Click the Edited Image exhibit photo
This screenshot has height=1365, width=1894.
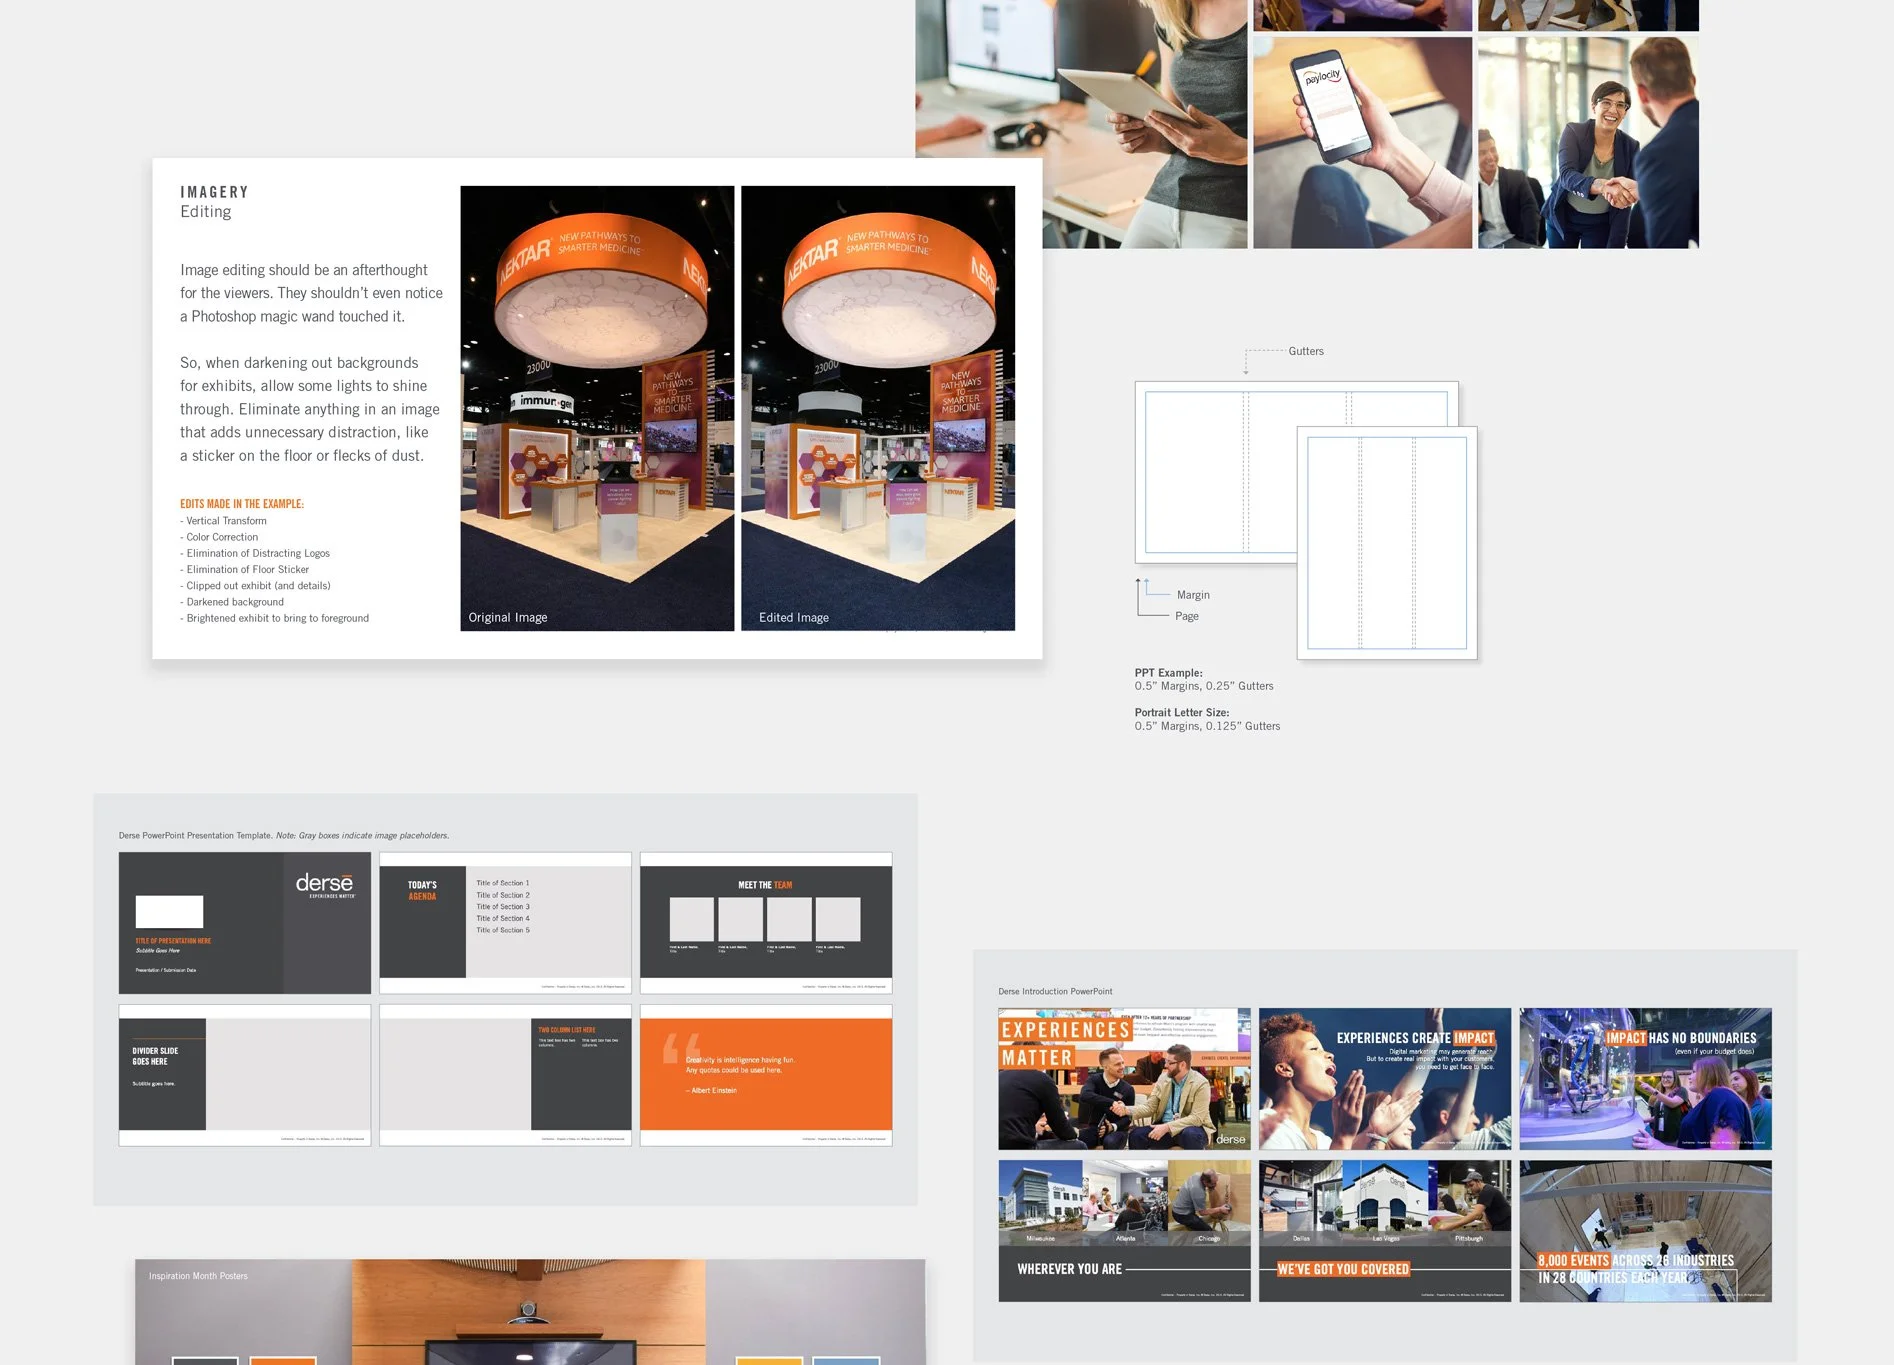point(878,408)
